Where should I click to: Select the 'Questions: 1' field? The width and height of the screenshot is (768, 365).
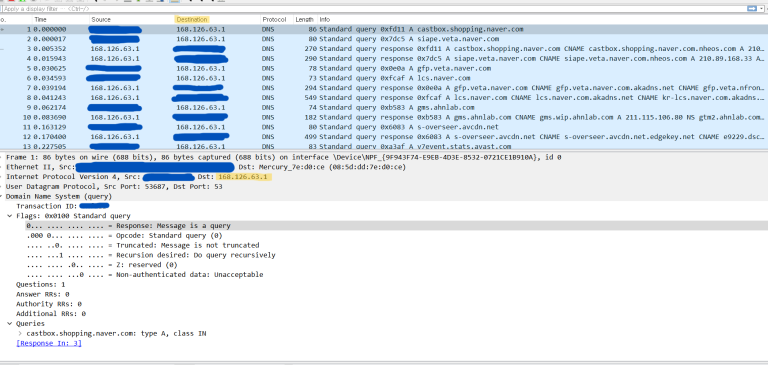coord(41,285)
